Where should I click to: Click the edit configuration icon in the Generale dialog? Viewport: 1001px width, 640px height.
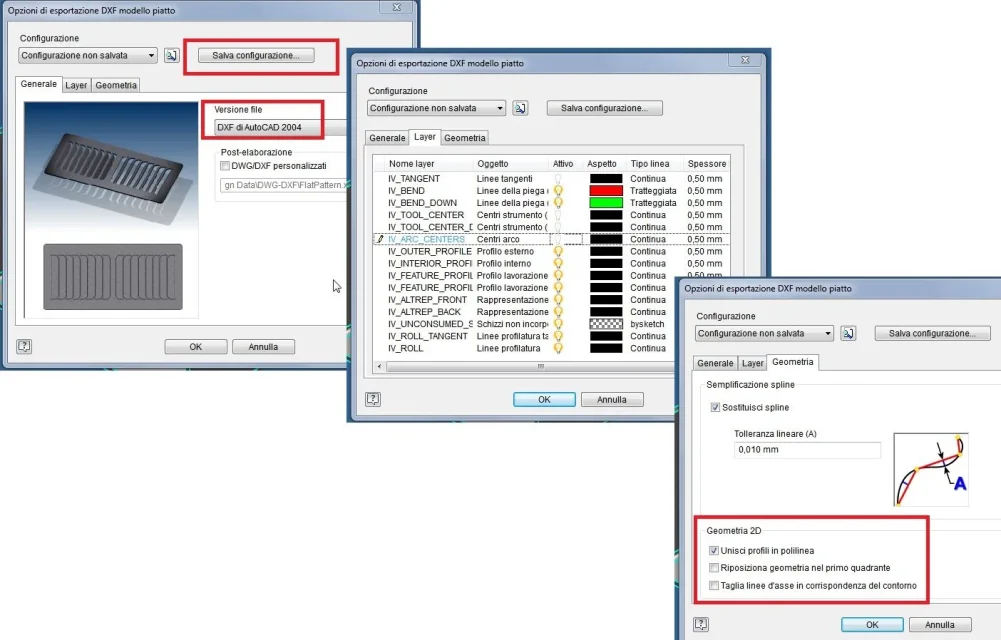[172, 56]
